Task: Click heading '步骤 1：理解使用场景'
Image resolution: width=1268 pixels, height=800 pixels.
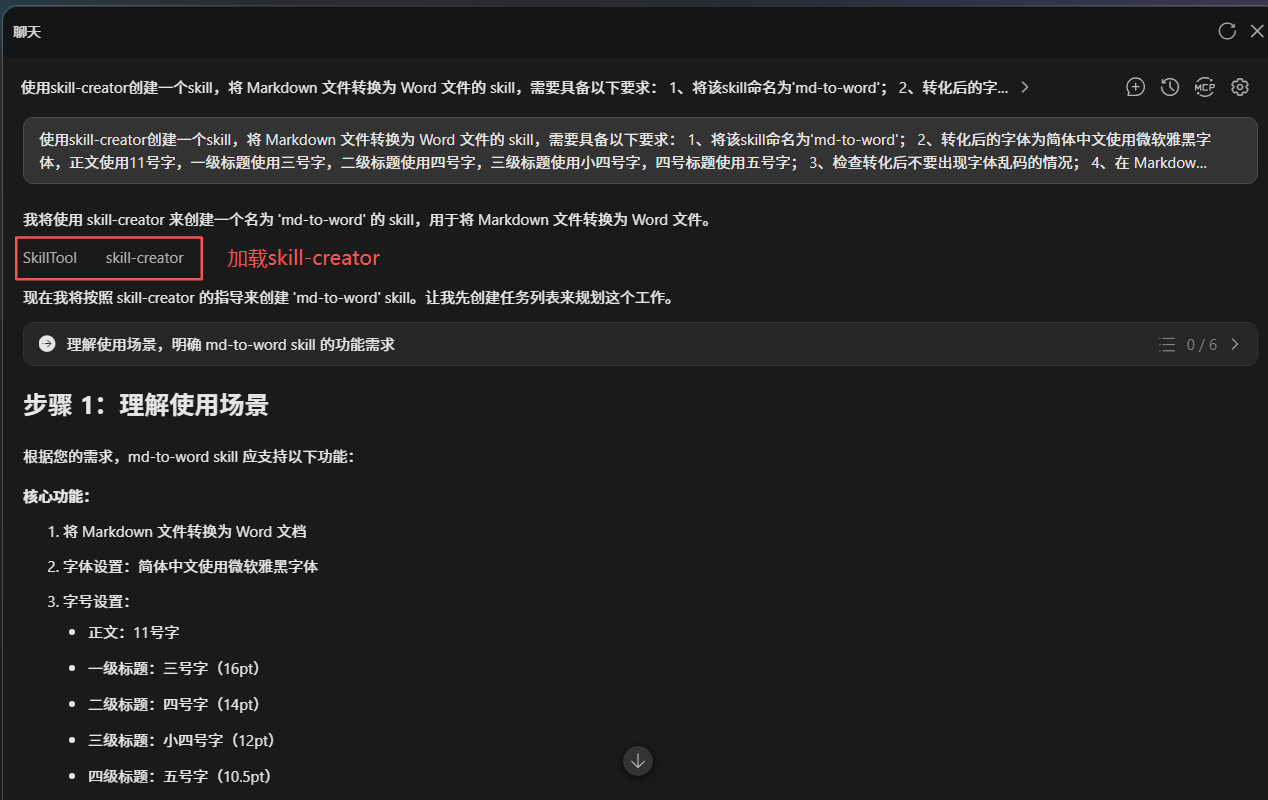Action: 146,405
